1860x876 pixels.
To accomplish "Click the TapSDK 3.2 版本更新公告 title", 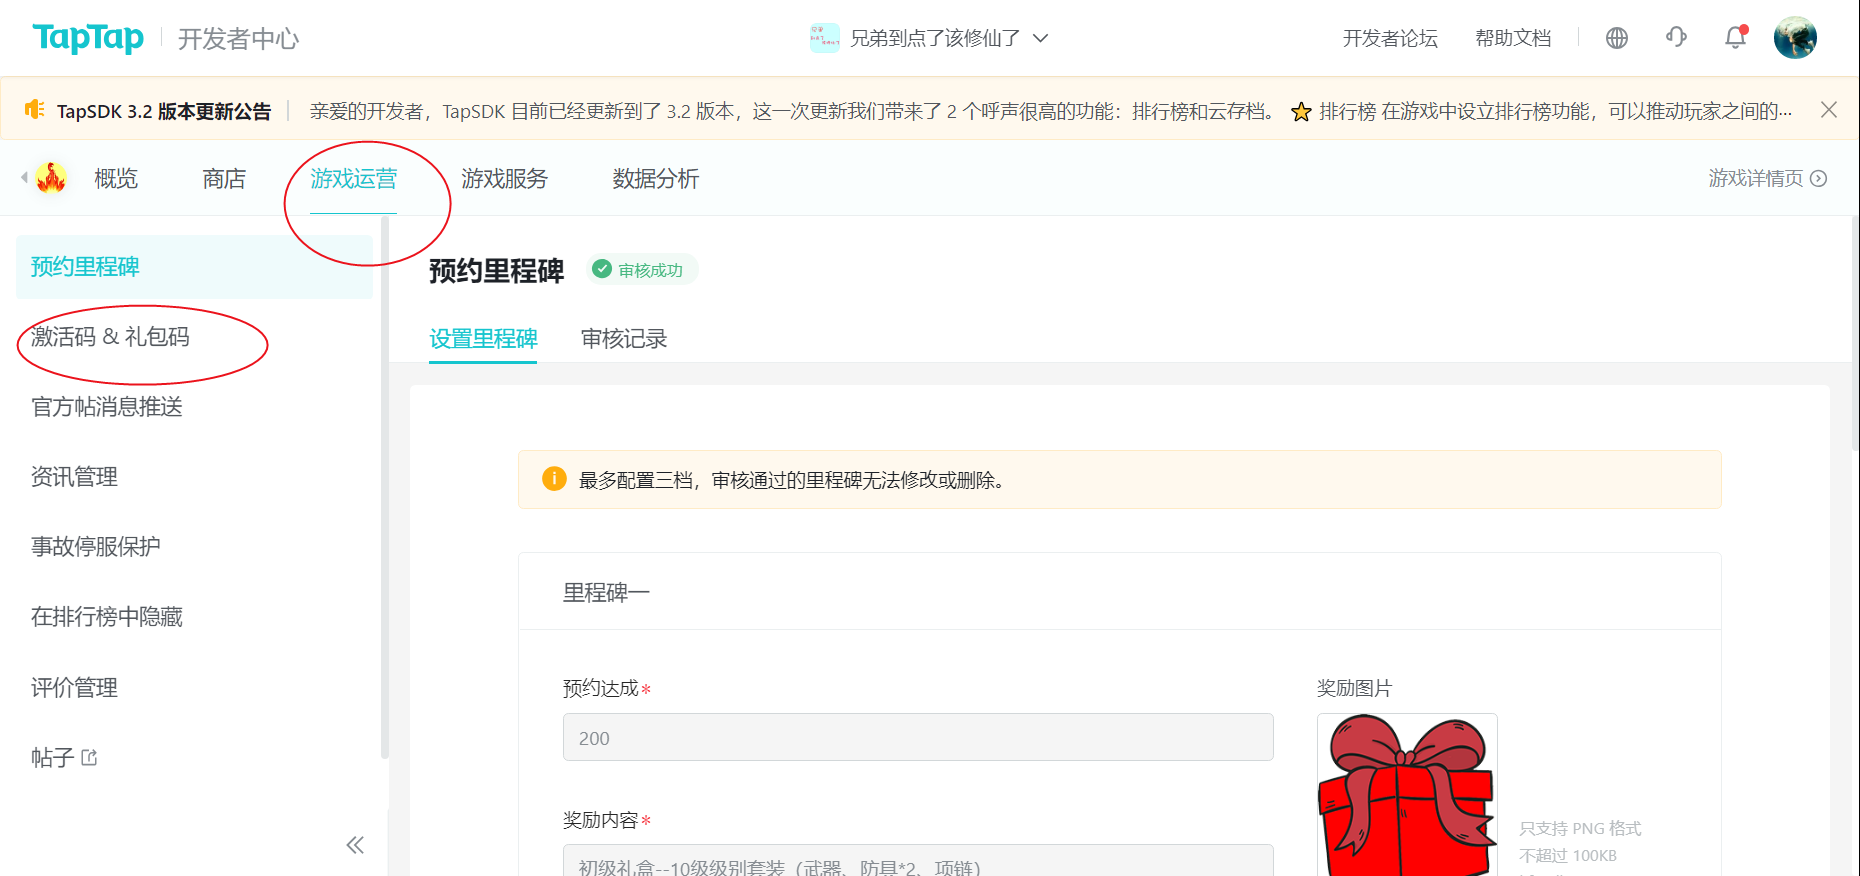I will click(x=164, y=111).
